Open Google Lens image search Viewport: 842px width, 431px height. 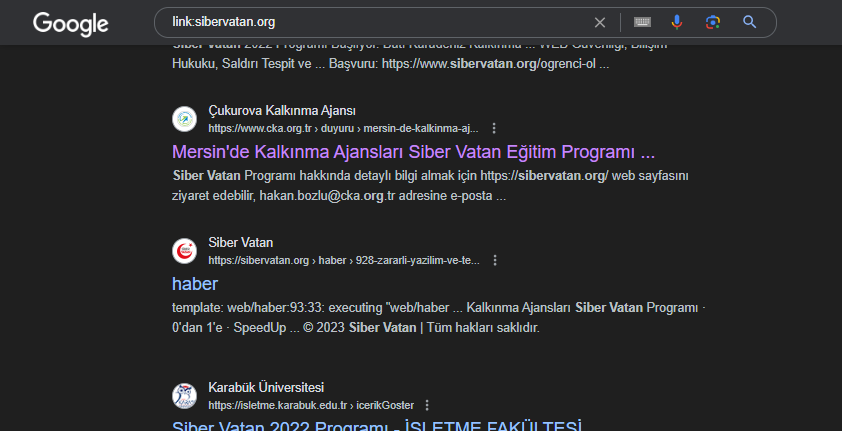point(712,22)
